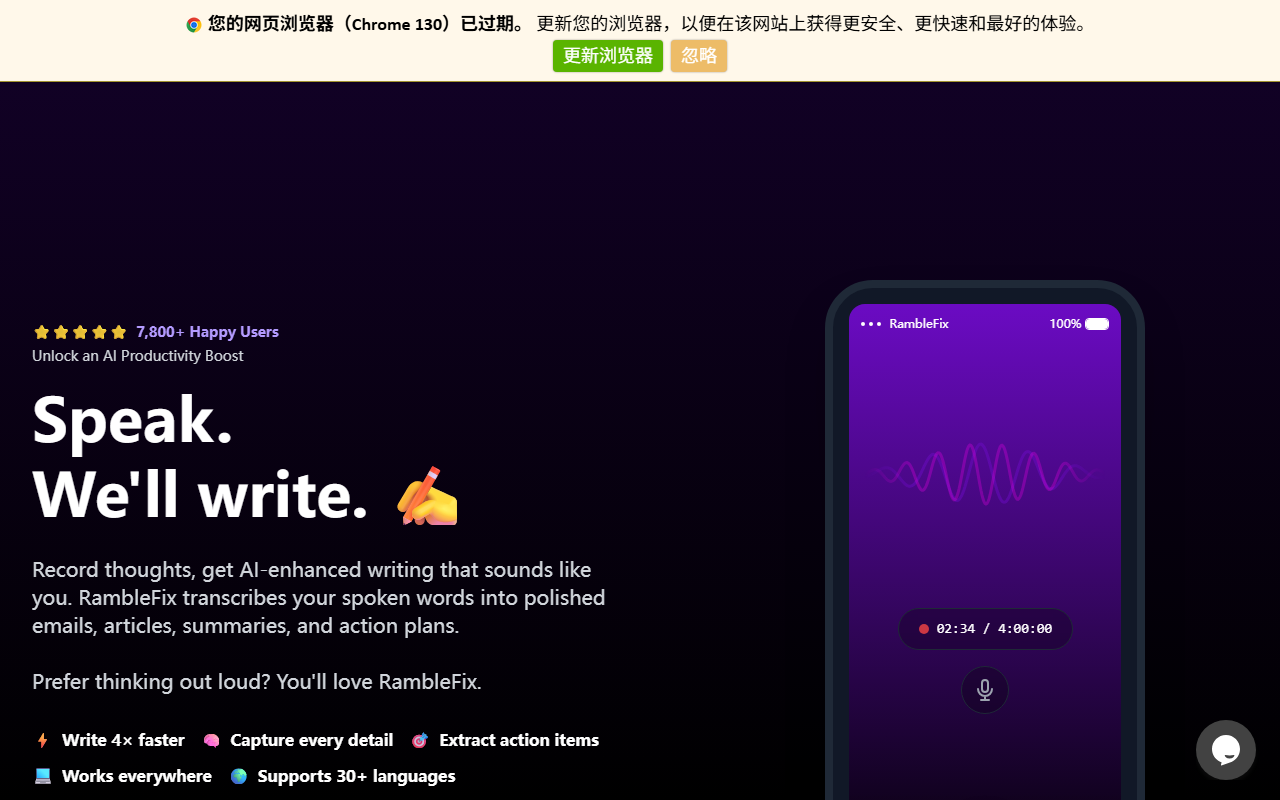
Task: Click the Speak. headline
Action: point(133,419)
